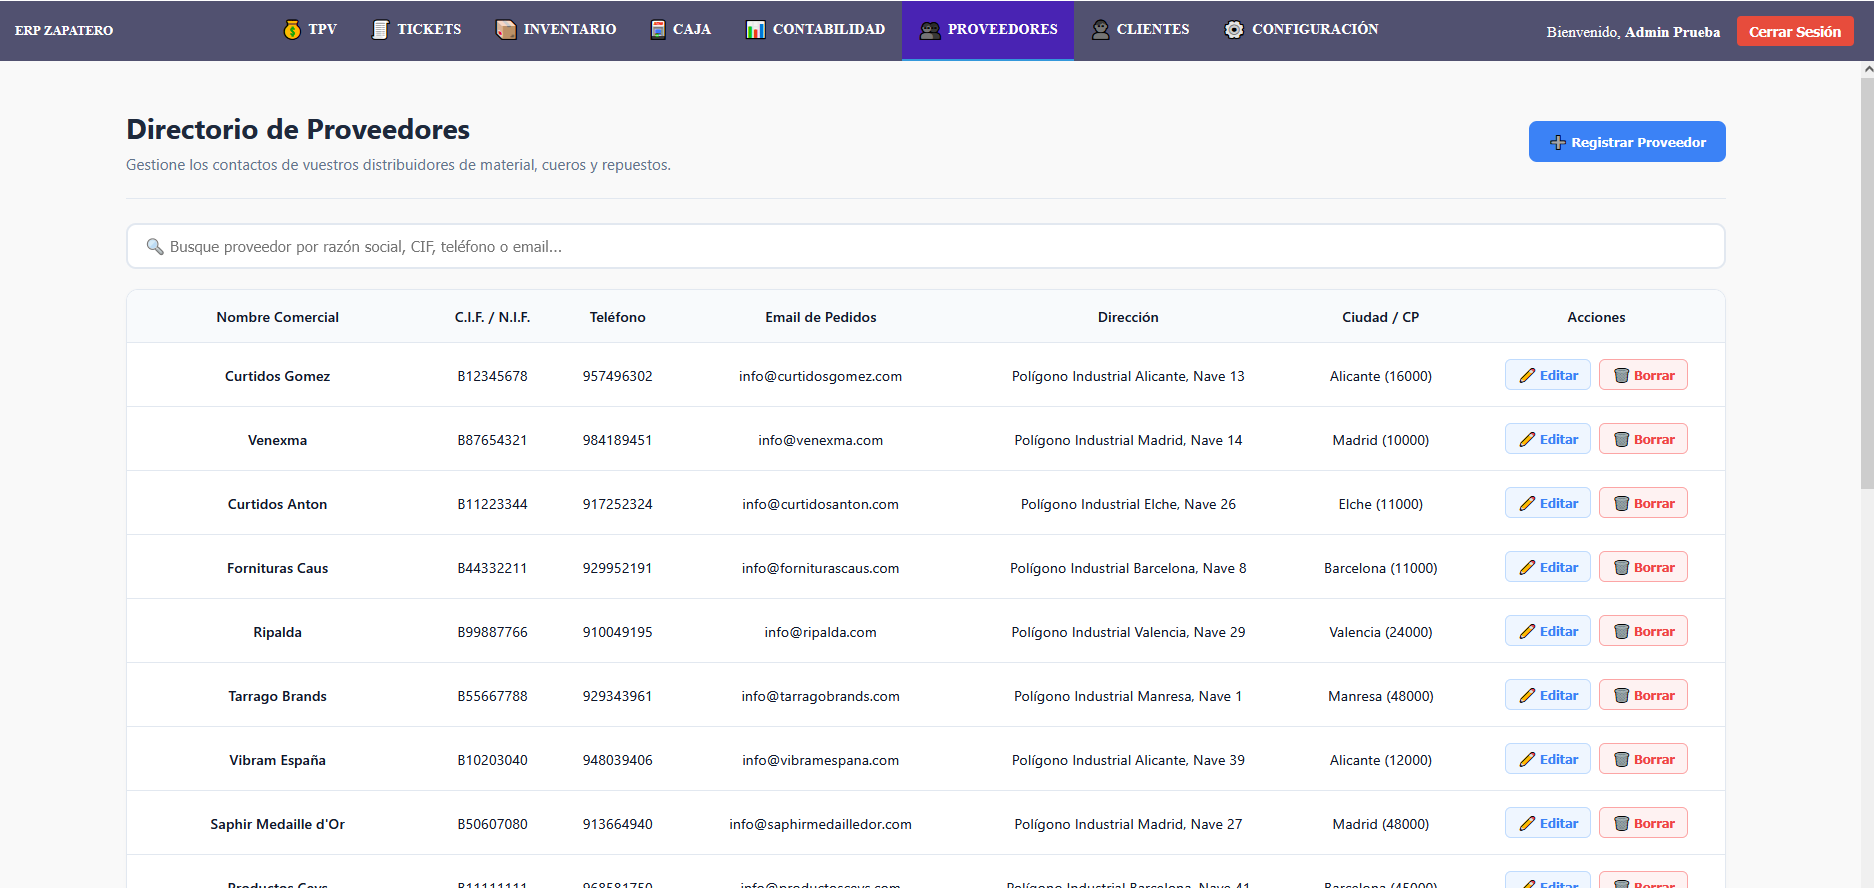Go to the TICKETS section label
Screen dimensions: 1874x888
(429, 30)
